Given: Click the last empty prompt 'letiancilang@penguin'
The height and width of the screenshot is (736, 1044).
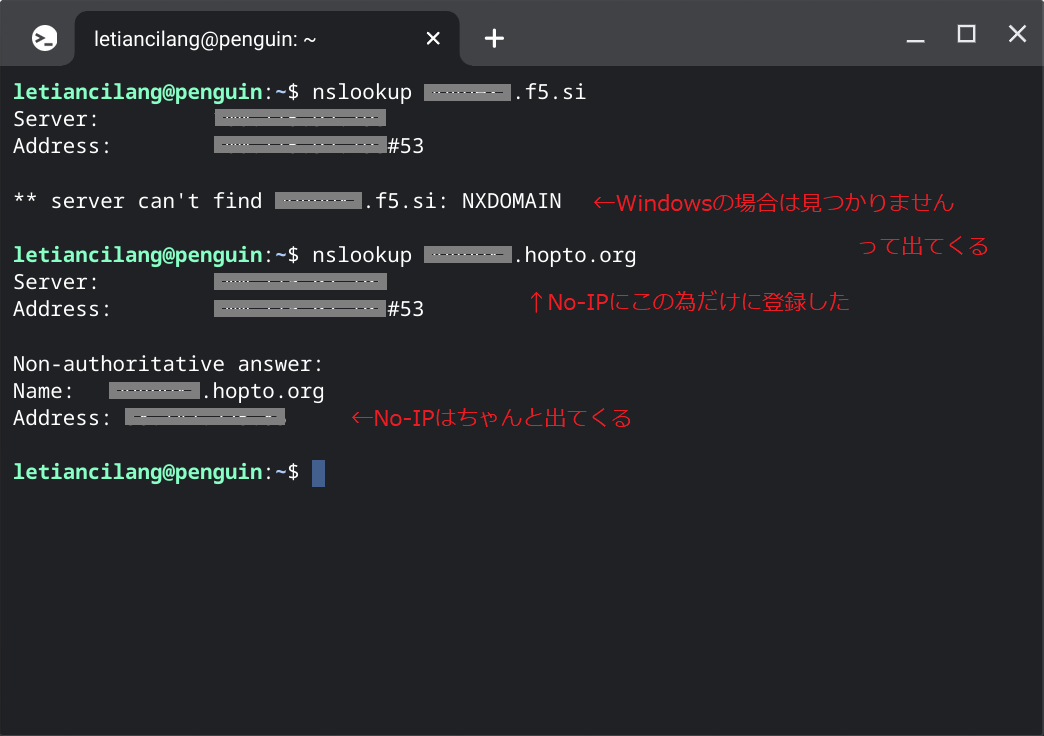Looking at the screenshot, I should [x=138, y=472].
